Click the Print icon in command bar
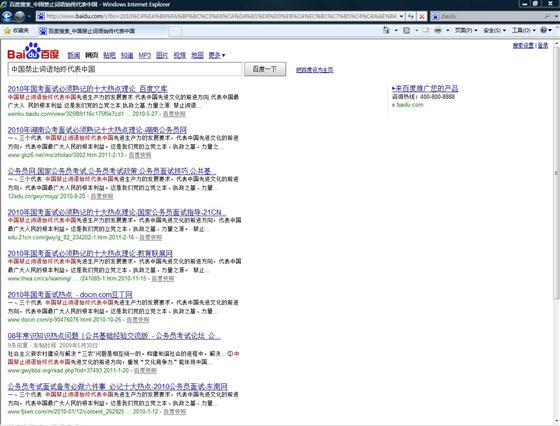 438,30
